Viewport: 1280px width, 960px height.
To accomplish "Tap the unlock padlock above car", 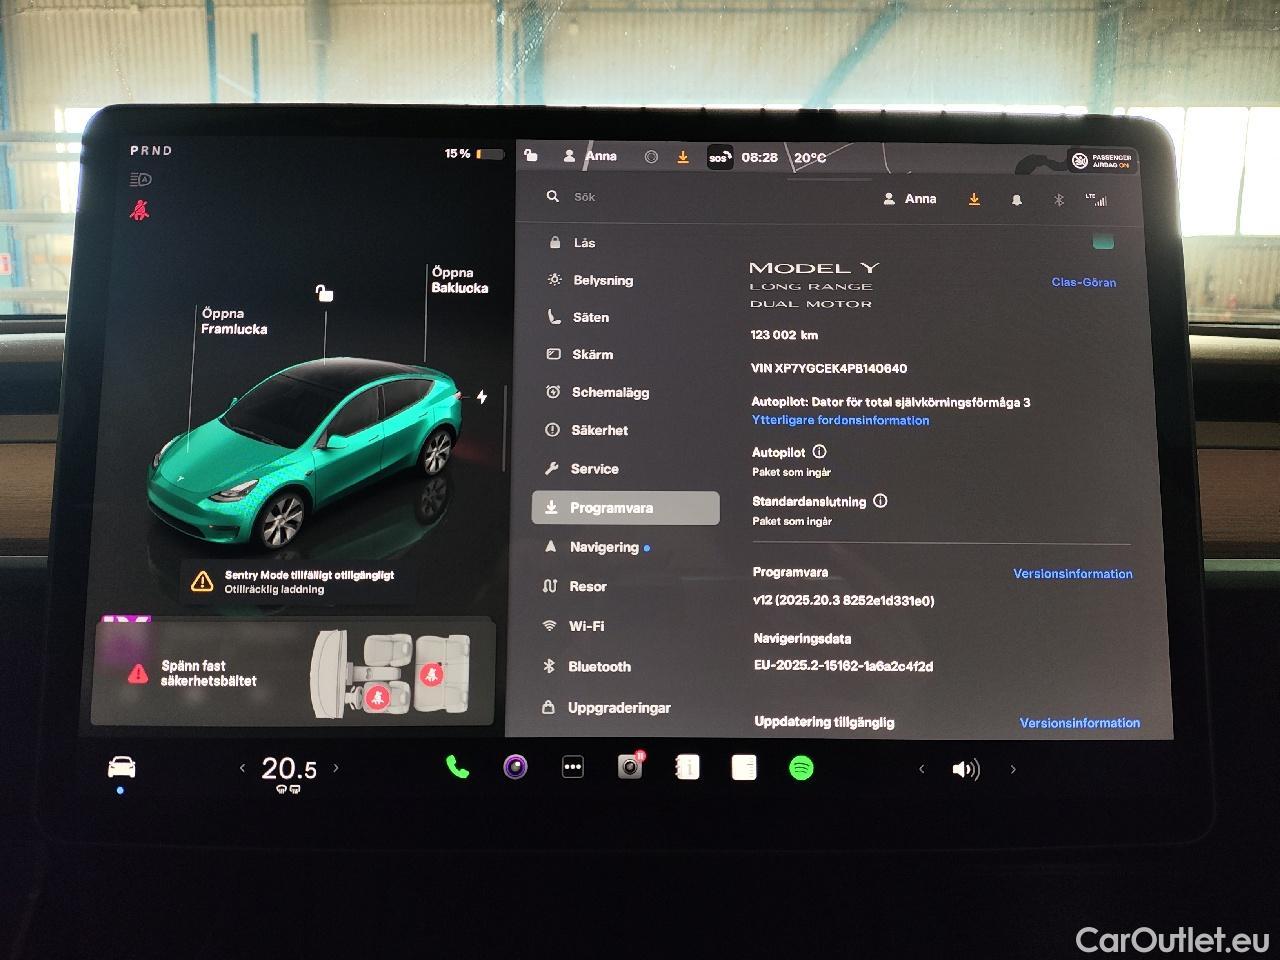I will click(x=324, y=293).
